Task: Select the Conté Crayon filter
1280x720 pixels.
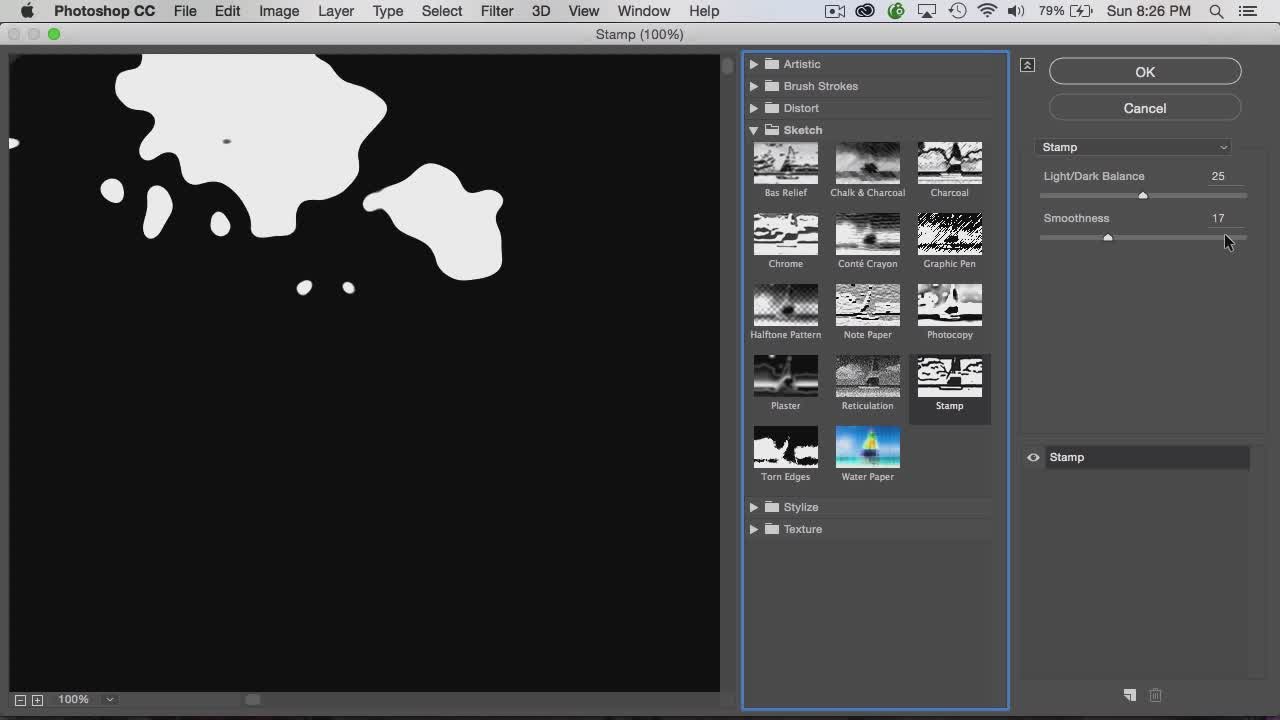Action: pos(867,234)
